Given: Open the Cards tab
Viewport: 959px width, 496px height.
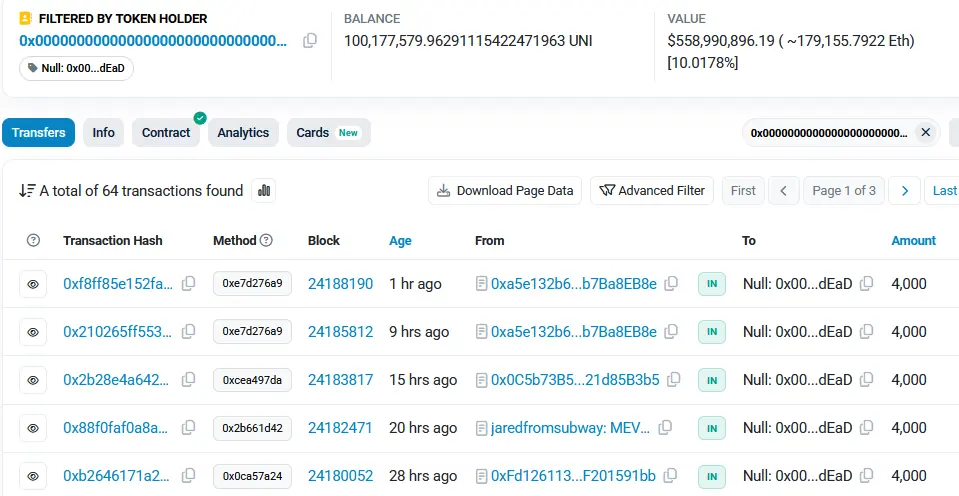Looking at the screenshot, I should (x=328, y=133).
